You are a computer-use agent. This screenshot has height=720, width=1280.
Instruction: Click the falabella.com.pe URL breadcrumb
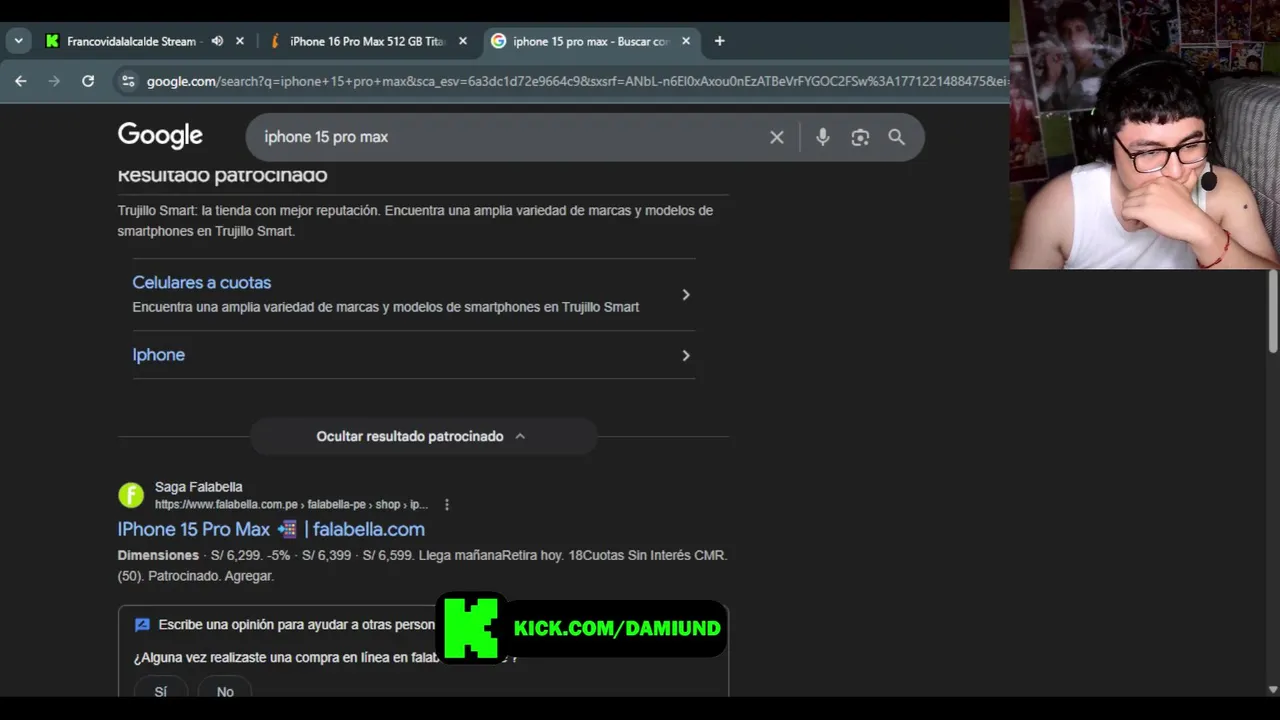291,505
